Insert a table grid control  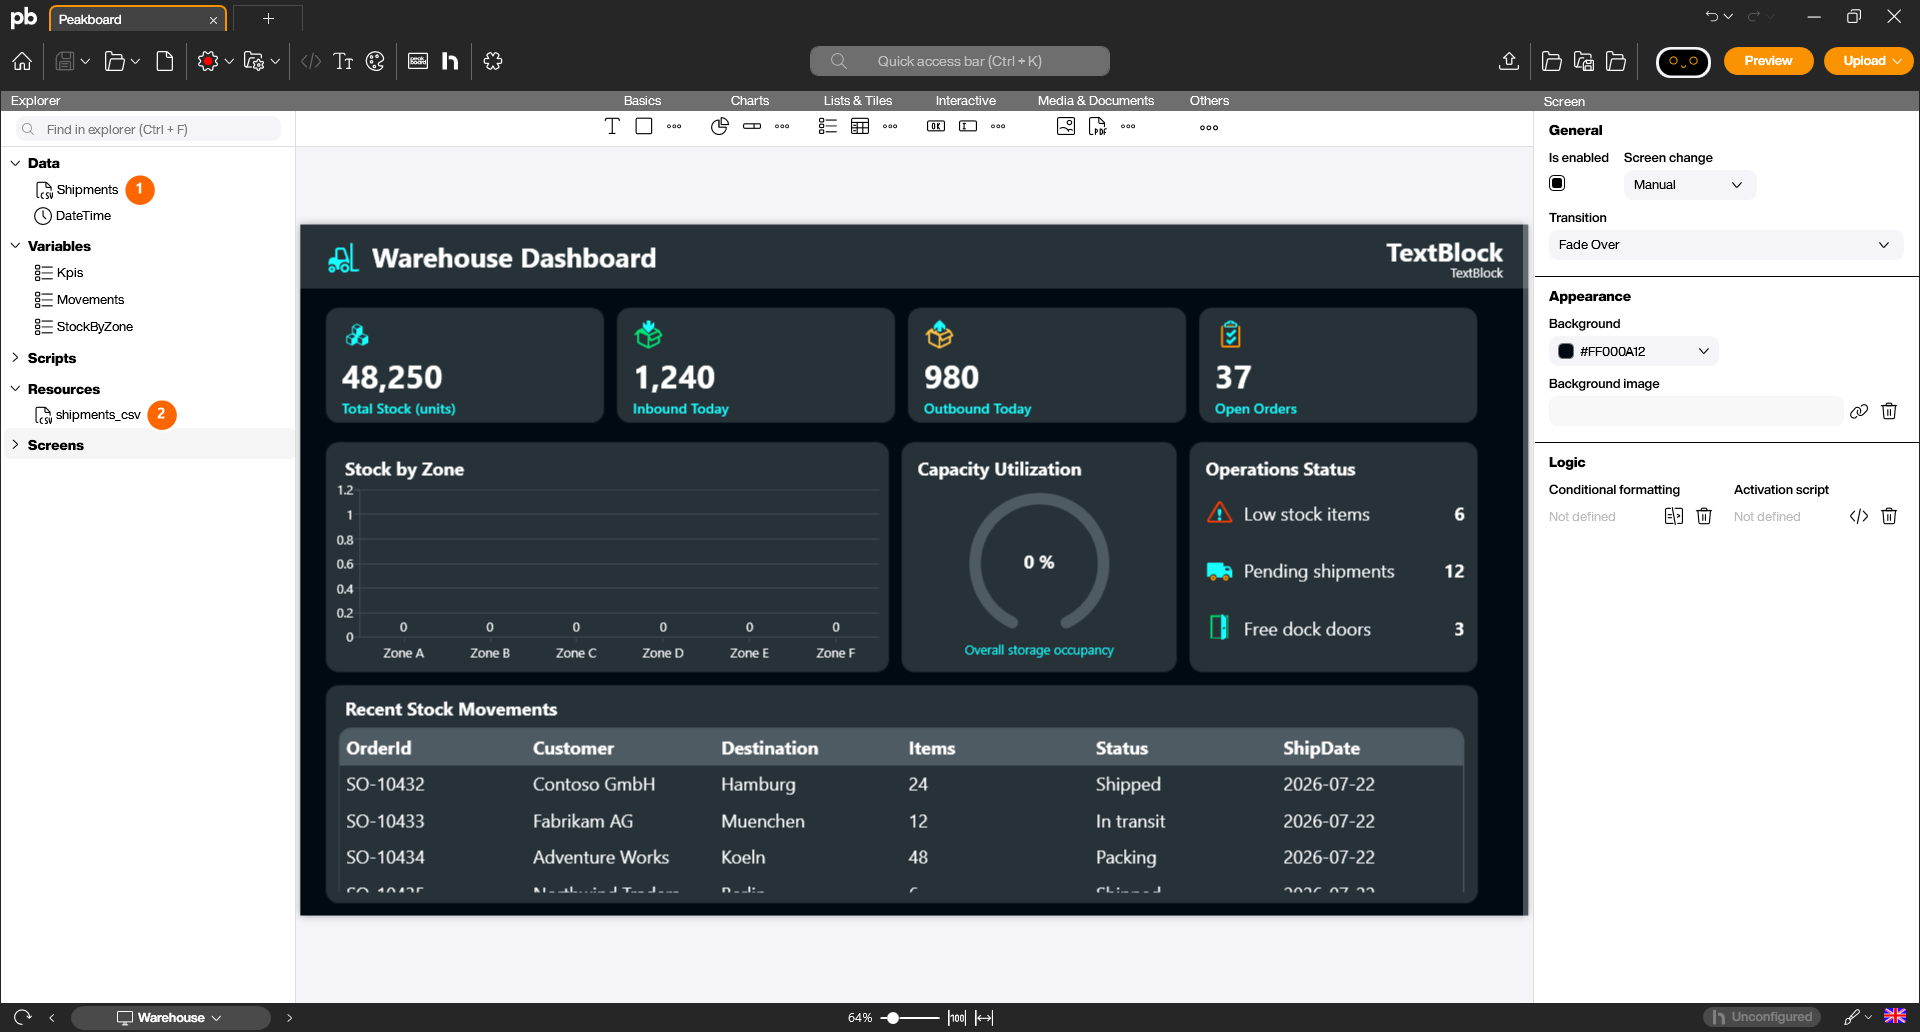click(x=860, y=126)
